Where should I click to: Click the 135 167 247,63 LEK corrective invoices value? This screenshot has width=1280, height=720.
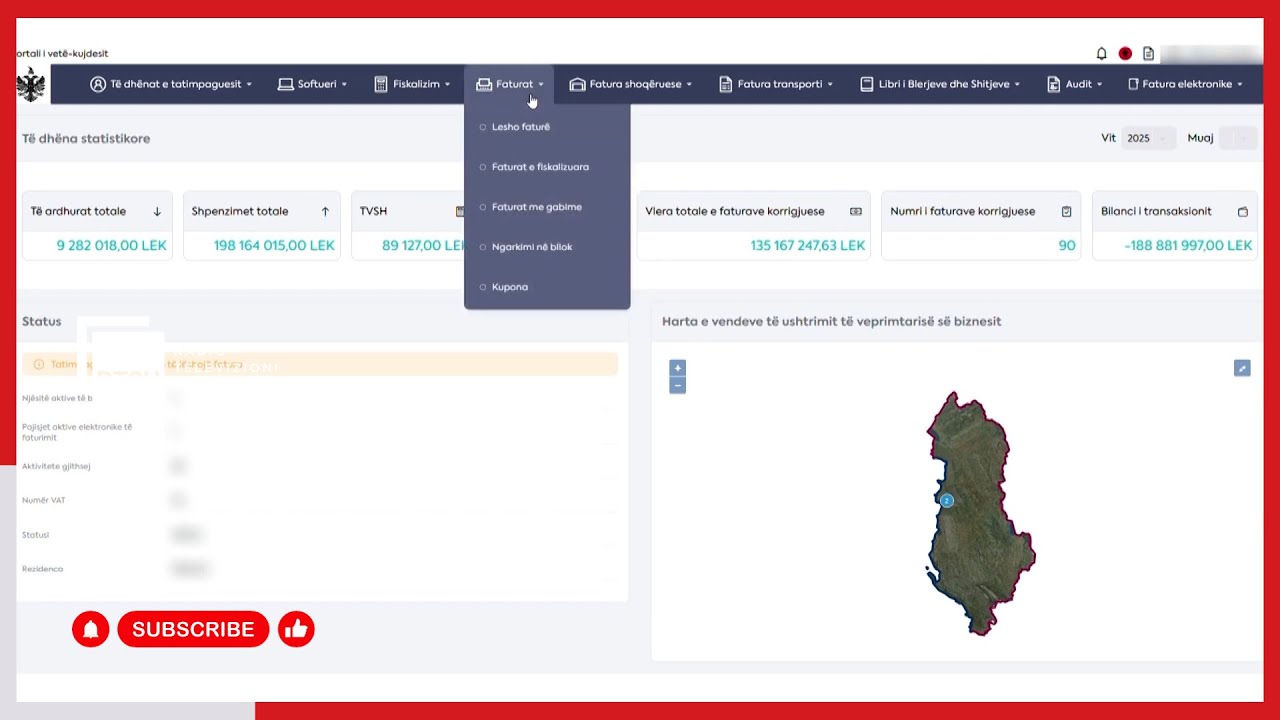coord(808,245)
